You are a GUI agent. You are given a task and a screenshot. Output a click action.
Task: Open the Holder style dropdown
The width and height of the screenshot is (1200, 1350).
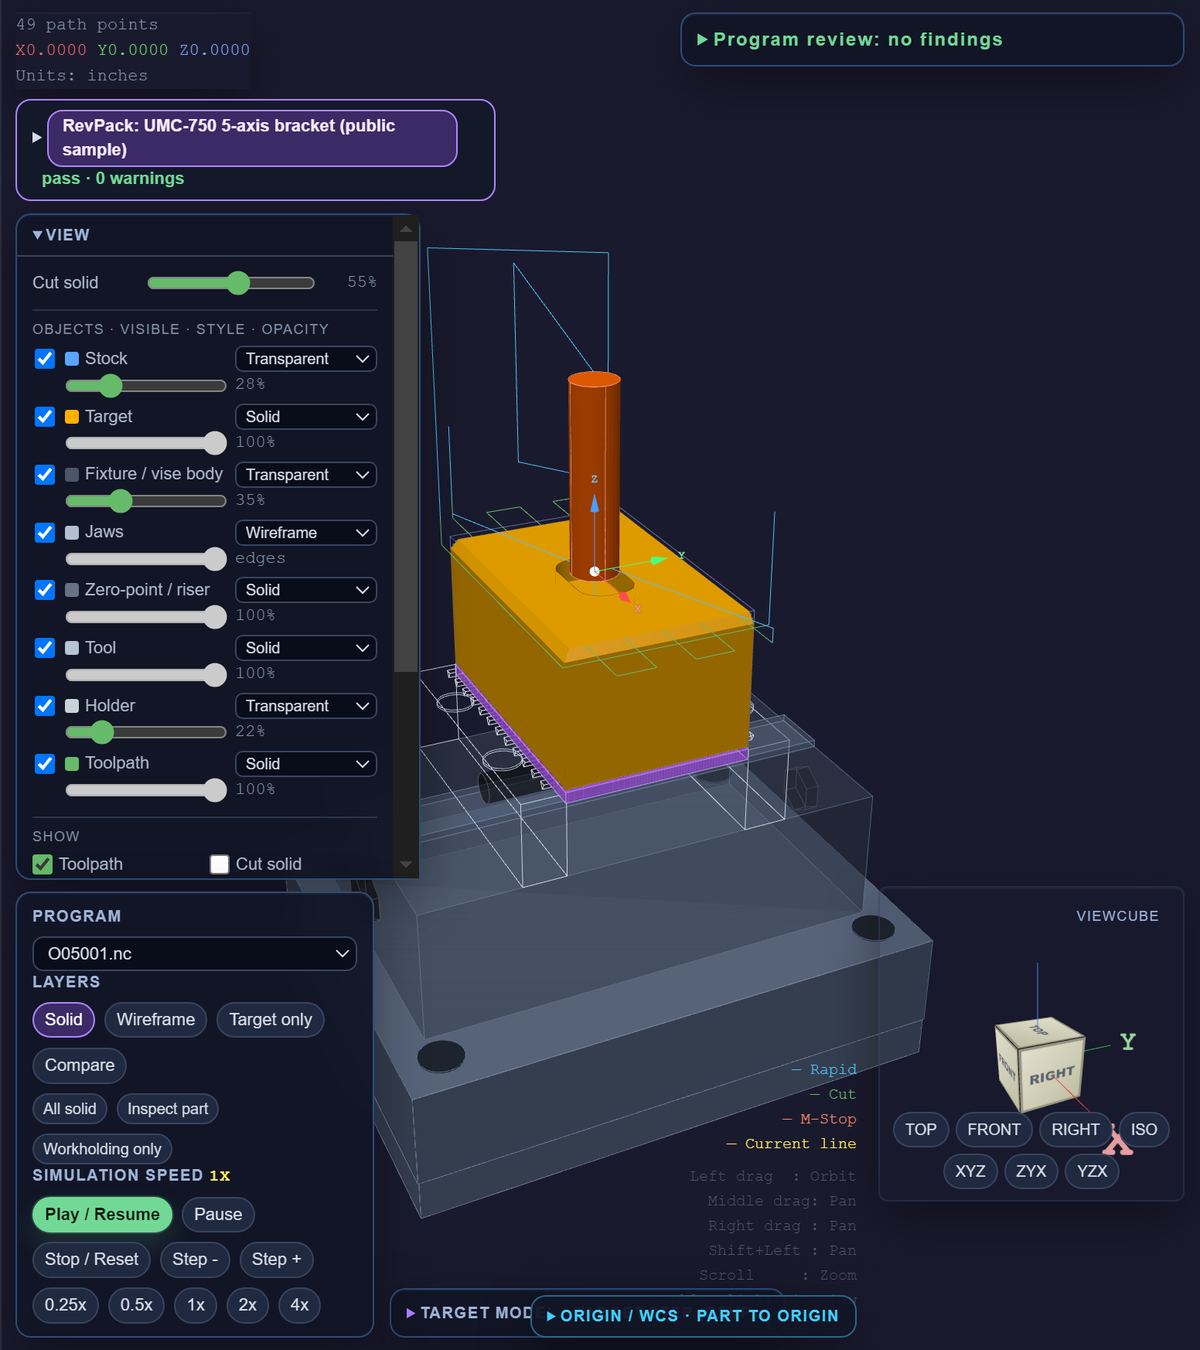coord(306,706)
